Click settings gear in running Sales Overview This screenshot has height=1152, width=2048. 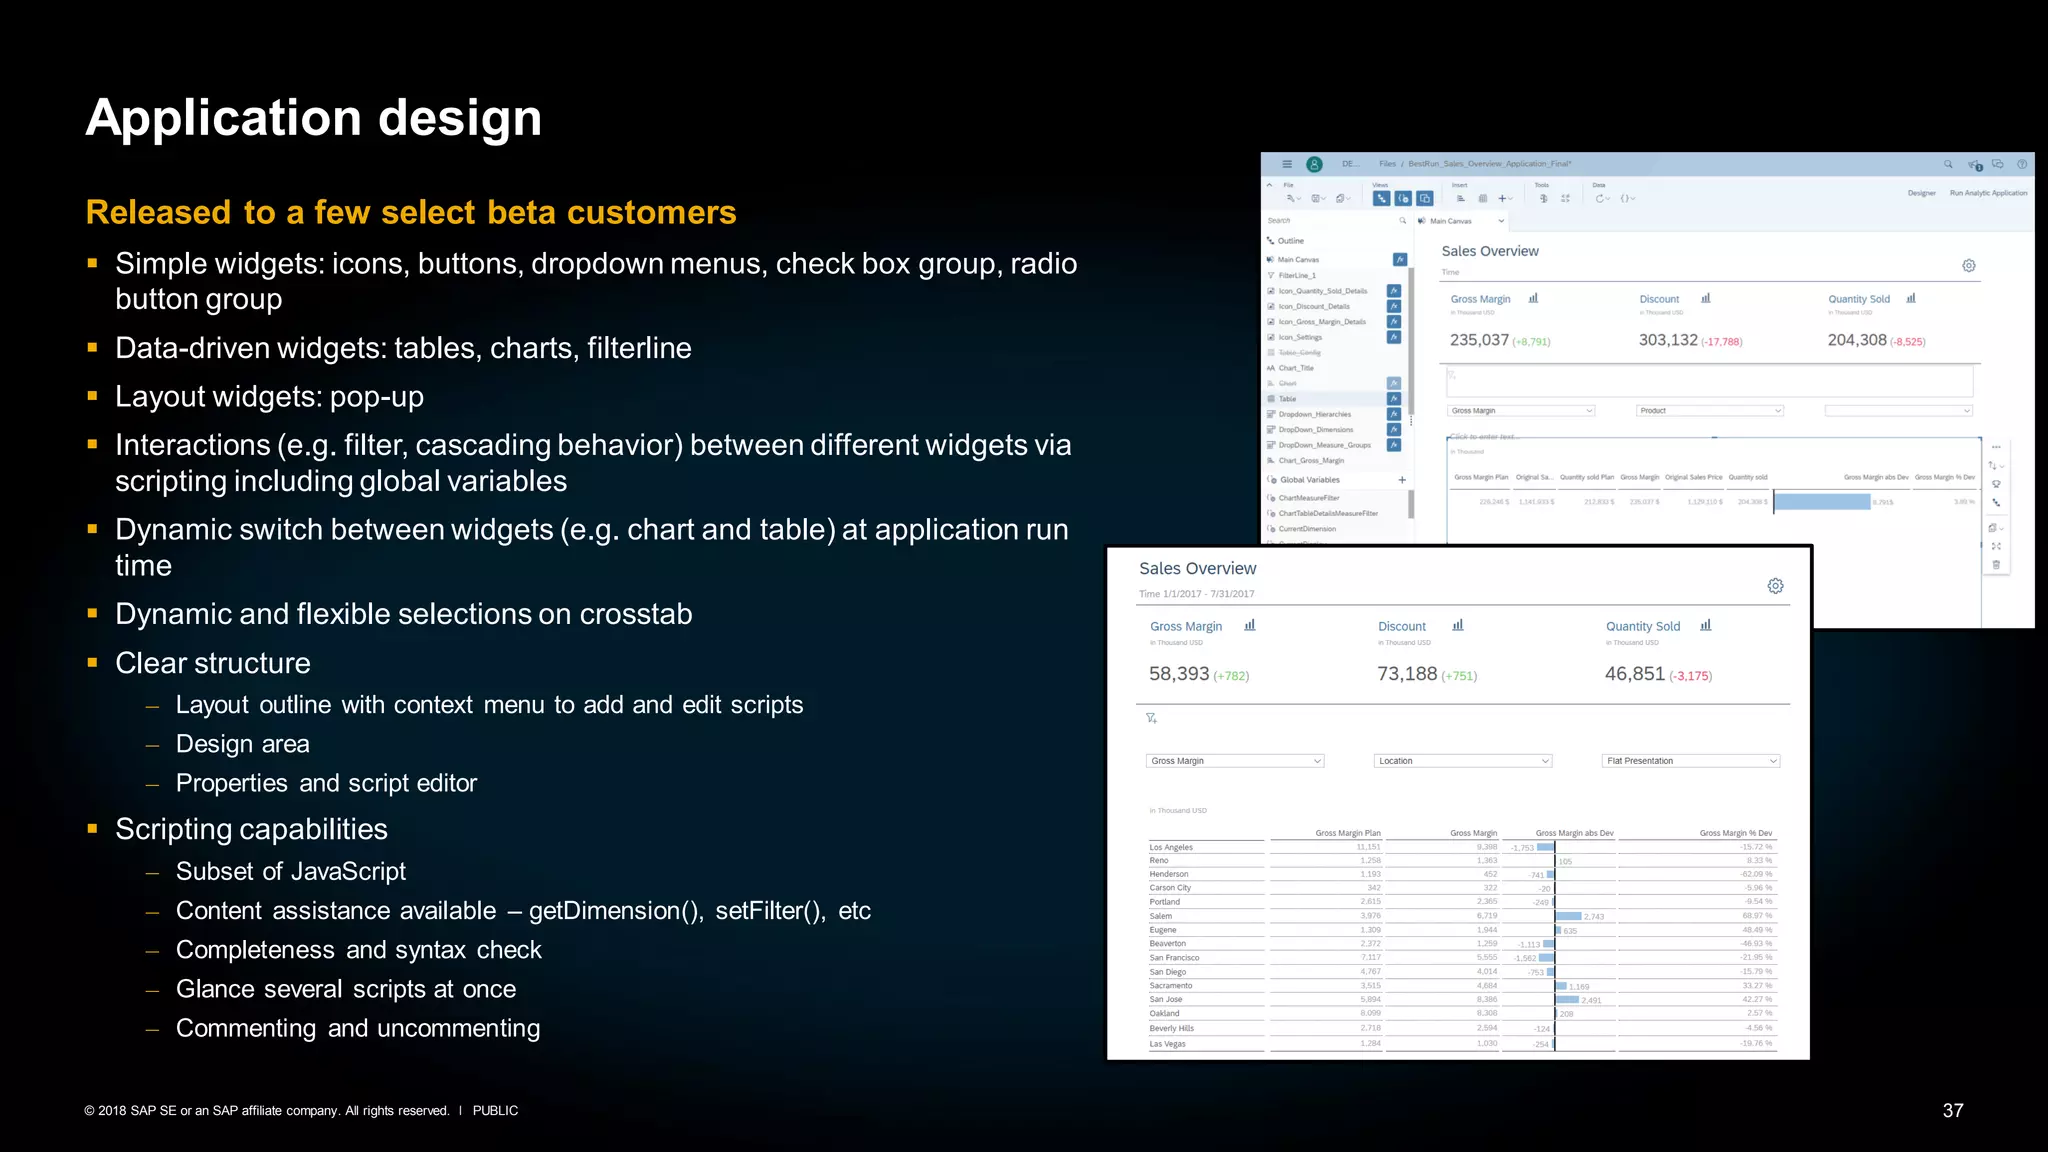(1775, 586)
